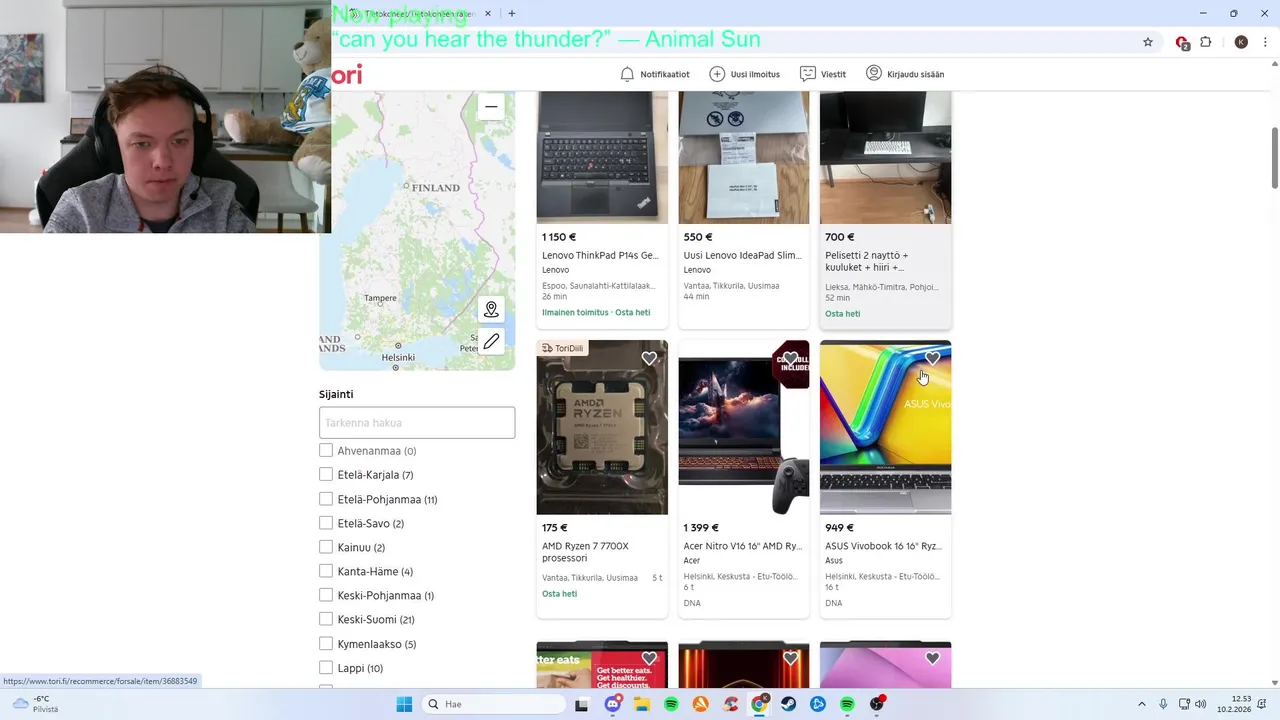Show hidden system tray icons
The height and width of the screenshot is (720, 1280).
[1141, 704]
